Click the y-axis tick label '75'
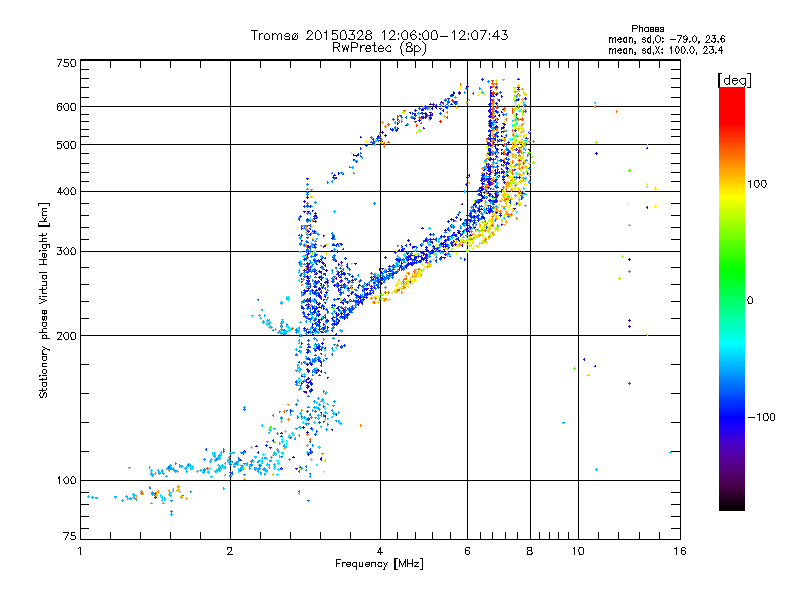 pyautogui.click(x=70, y=536)
